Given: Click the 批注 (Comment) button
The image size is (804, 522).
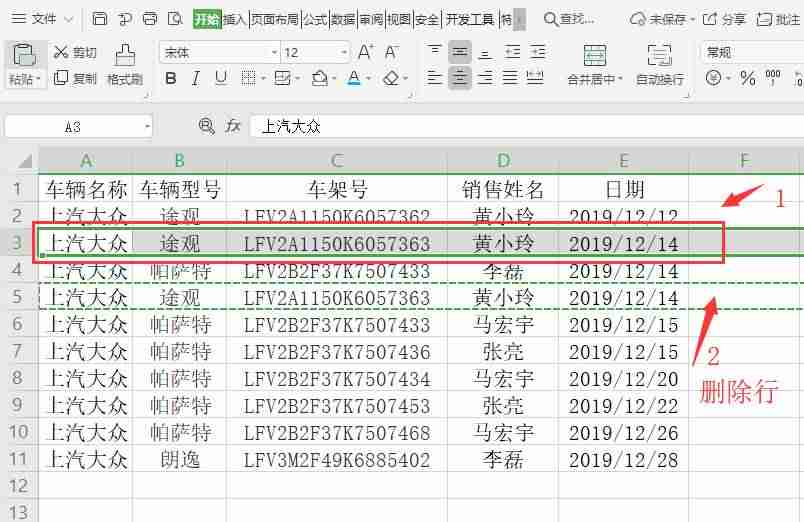Looking at the screenshot, I should pos(778,19).
